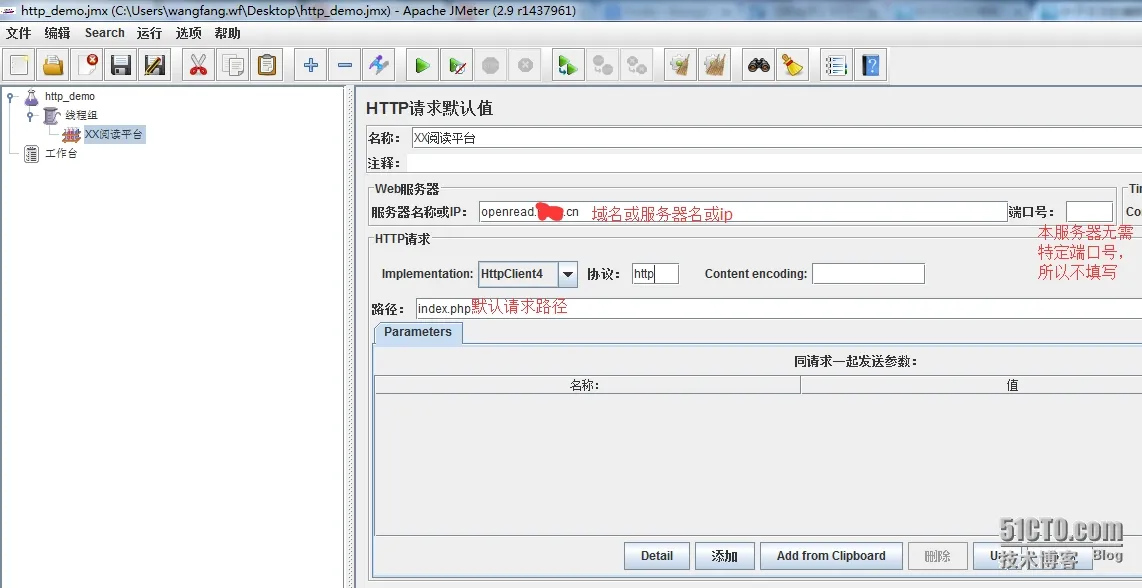The width and height of the screenshot is (1142, 588).
Task: Click the 路径 field with index.php
Action: click(x=779, y=308)
